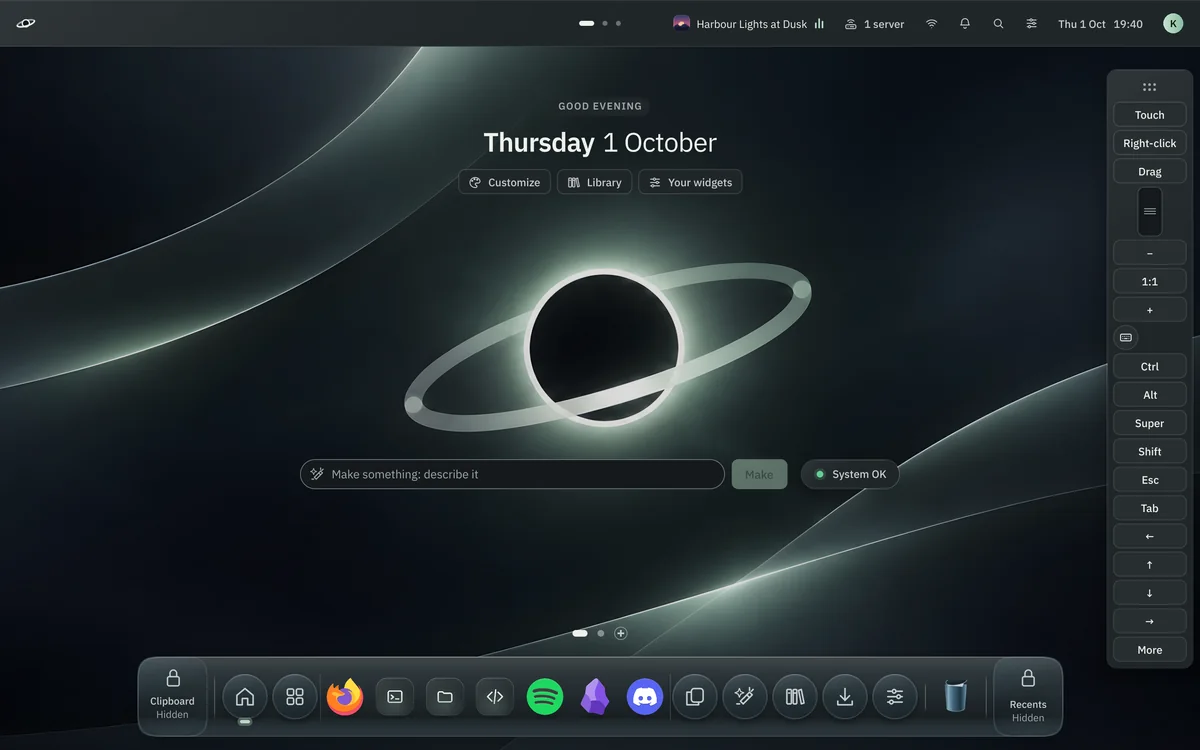The width and height of the screenshot is (1200, 750).
Task: Open quick settings sliders in top bar
Action: [x=1031, y=23]
